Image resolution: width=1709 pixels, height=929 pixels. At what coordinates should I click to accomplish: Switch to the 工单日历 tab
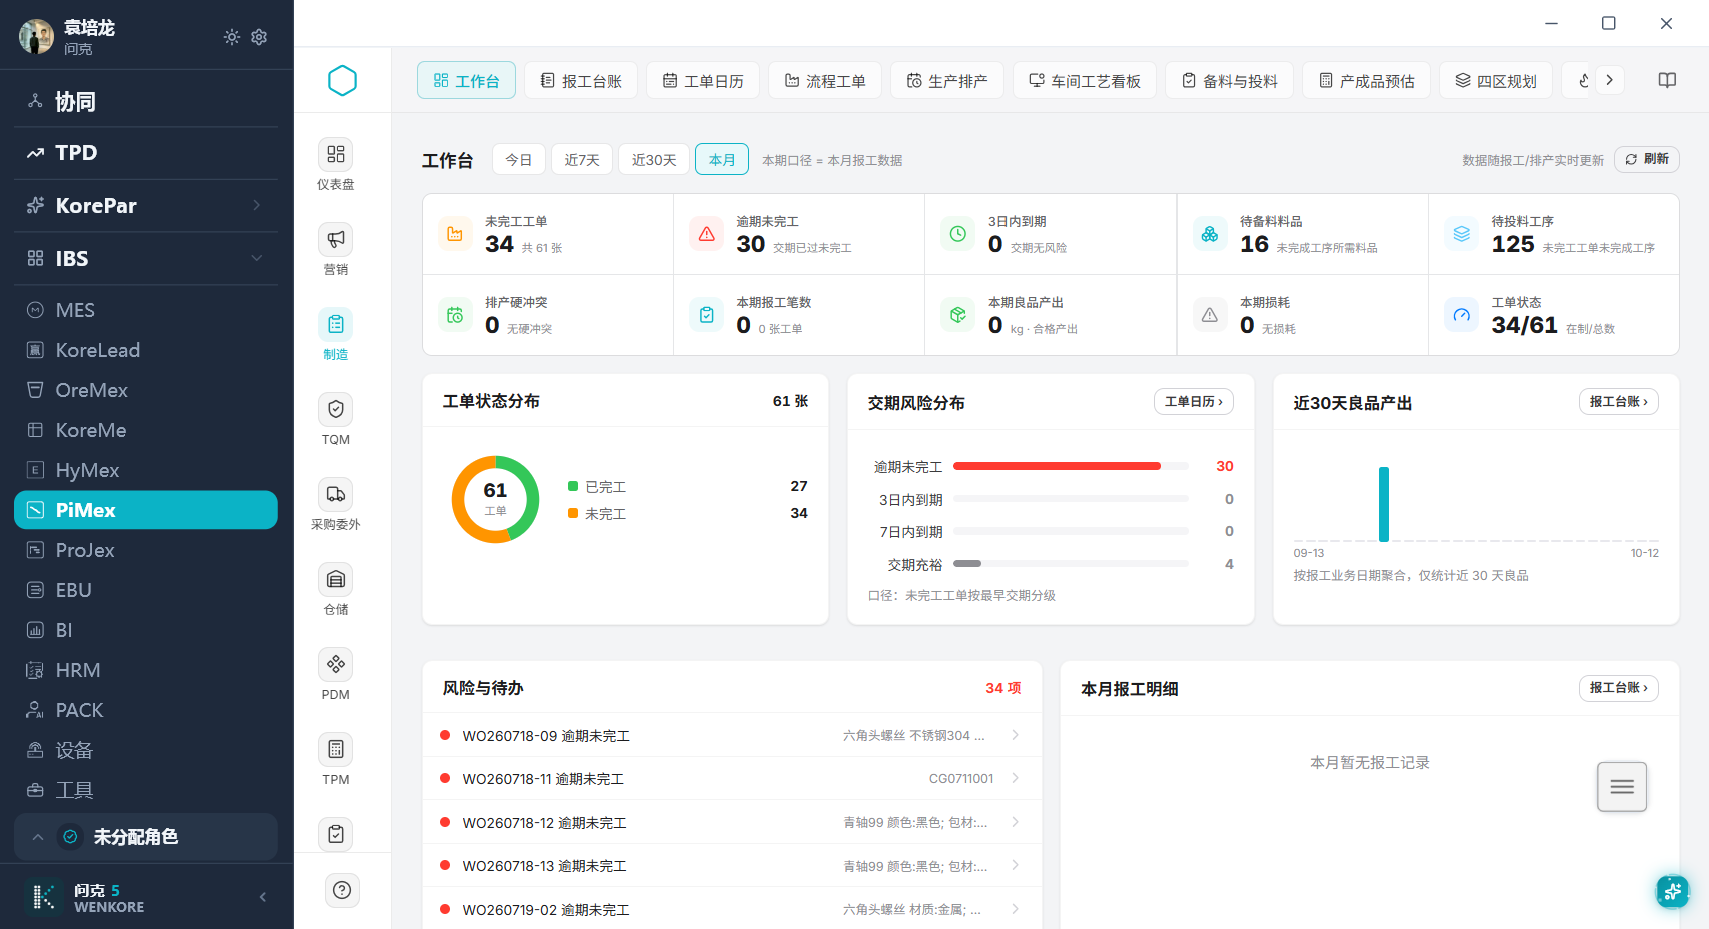(x=703, y=81)
